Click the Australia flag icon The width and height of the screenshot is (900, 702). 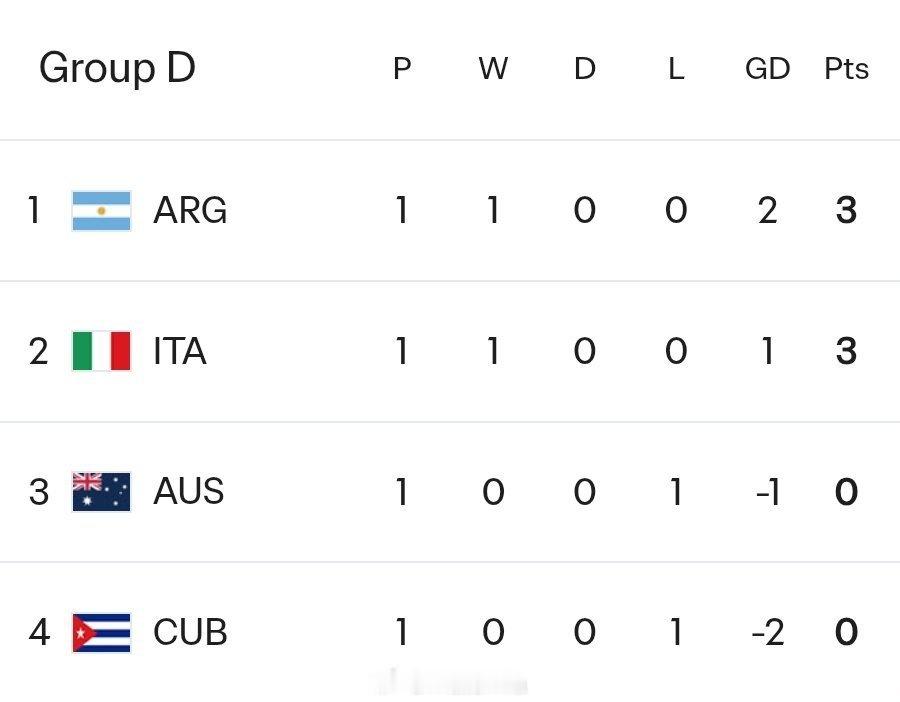tap(101, 492)
